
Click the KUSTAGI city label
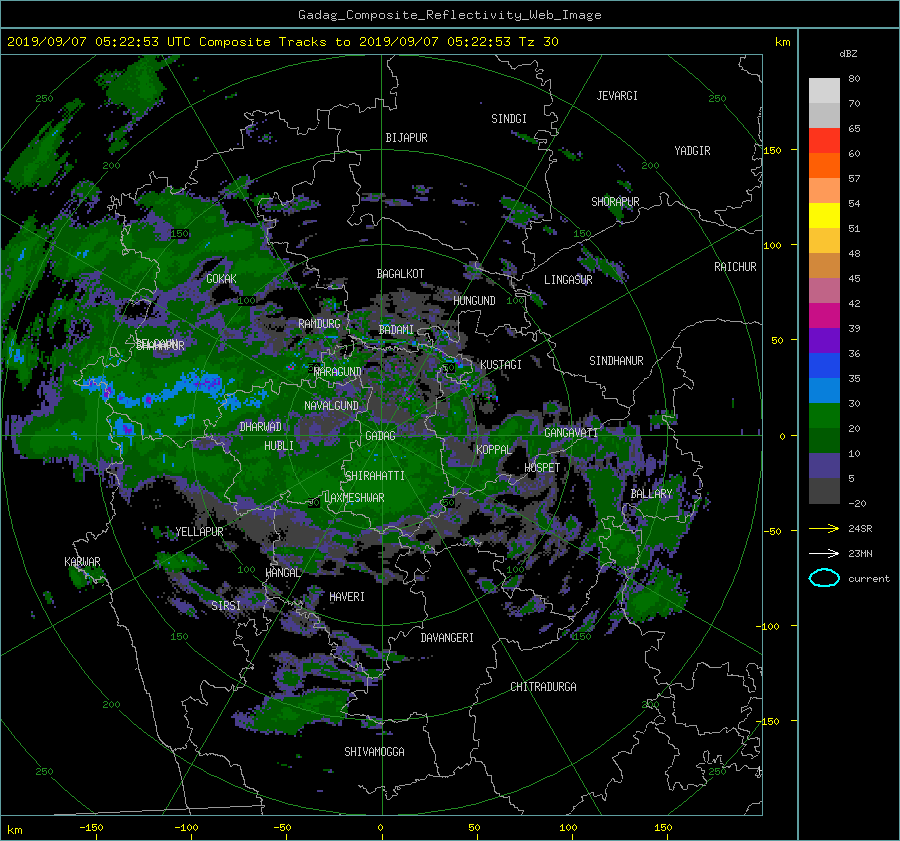point(501,365)
